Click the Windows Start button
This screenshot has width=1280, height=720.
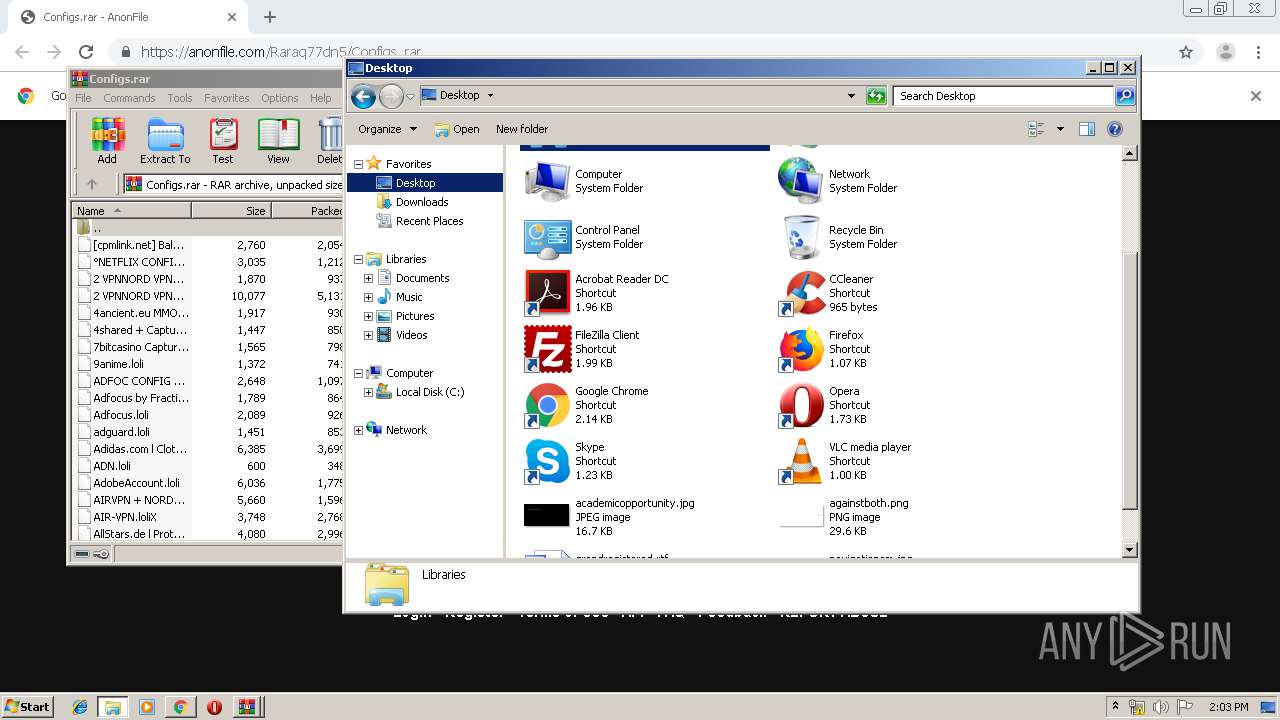coord(28,707)
